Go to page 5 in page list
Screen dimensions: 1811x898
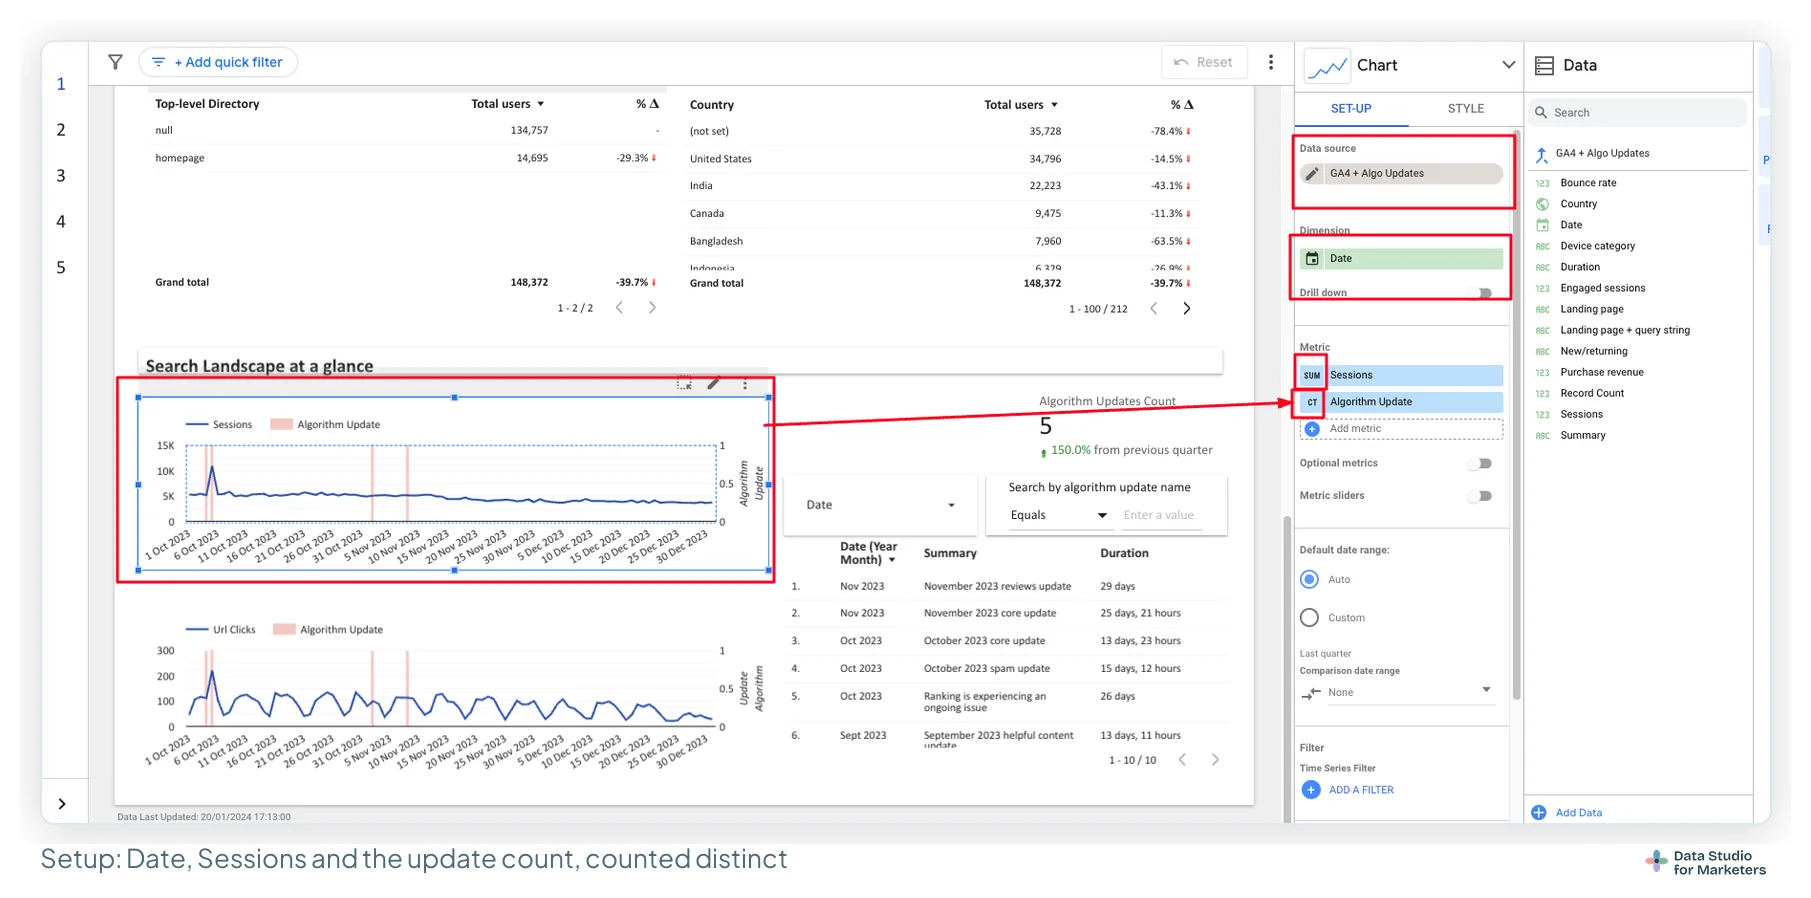[x=61, y=268]
